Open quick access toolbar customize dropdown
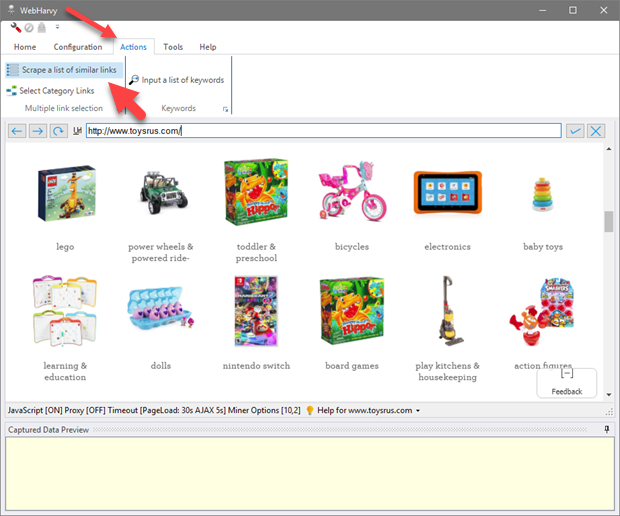Viewport: 620px width, 516px height. (x=57, y=27)
